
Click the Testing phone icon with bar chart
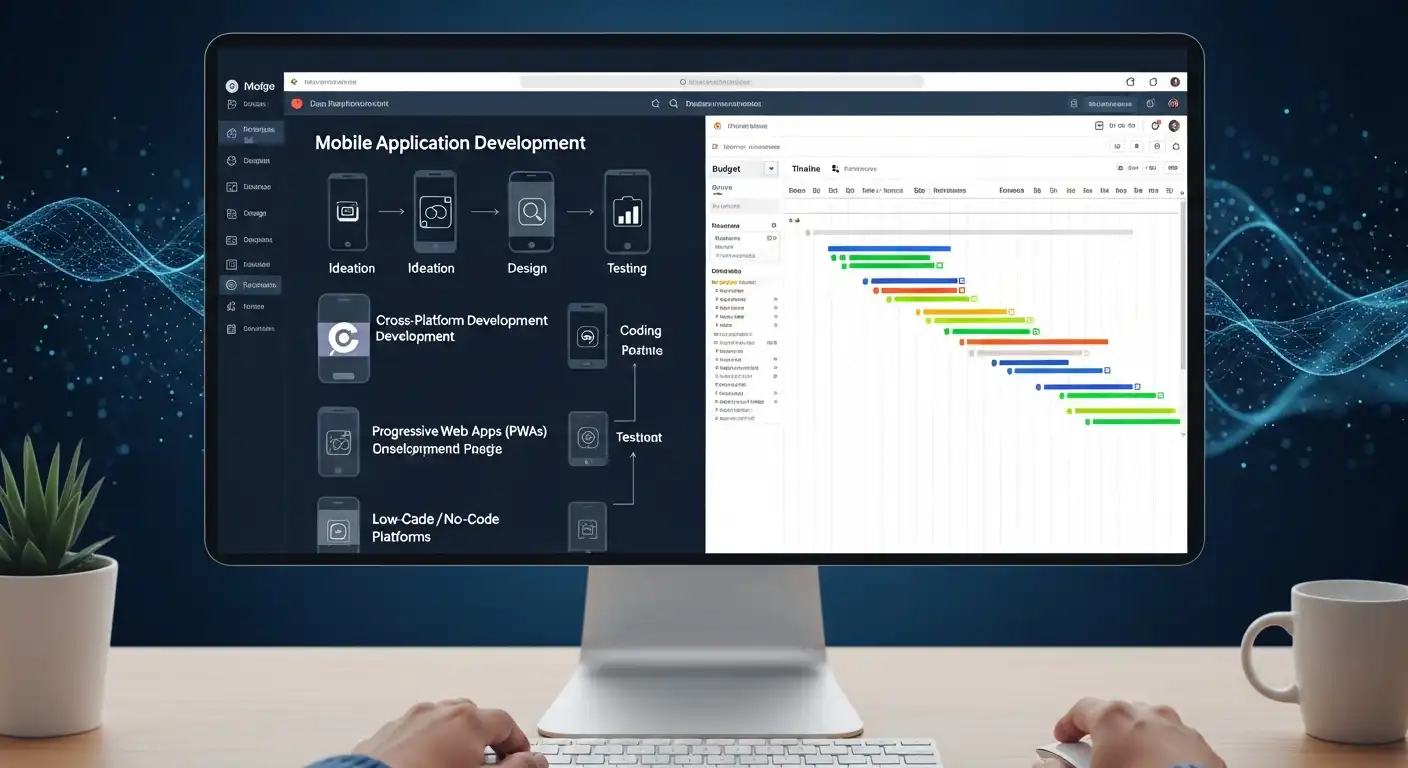click(627, 211)
